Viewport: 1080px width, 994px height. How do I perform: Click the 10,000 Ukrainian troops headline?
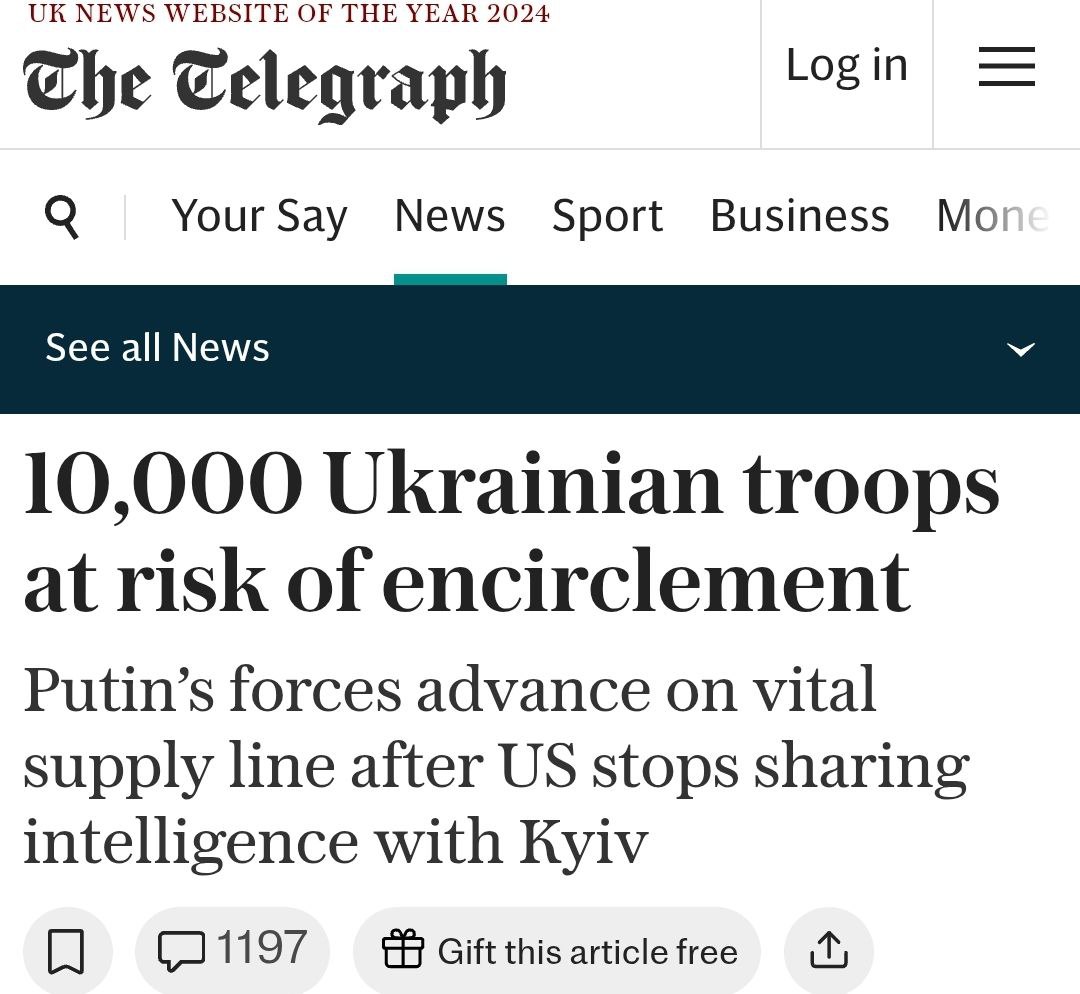[510, 531]
